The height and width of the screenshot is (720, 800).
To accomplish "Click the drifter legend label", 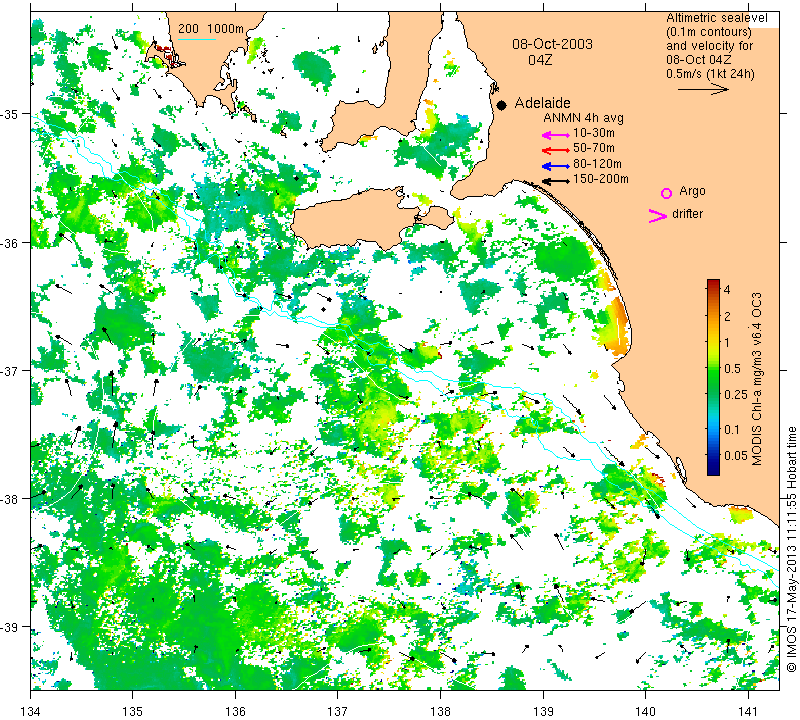I will (687, 214).
